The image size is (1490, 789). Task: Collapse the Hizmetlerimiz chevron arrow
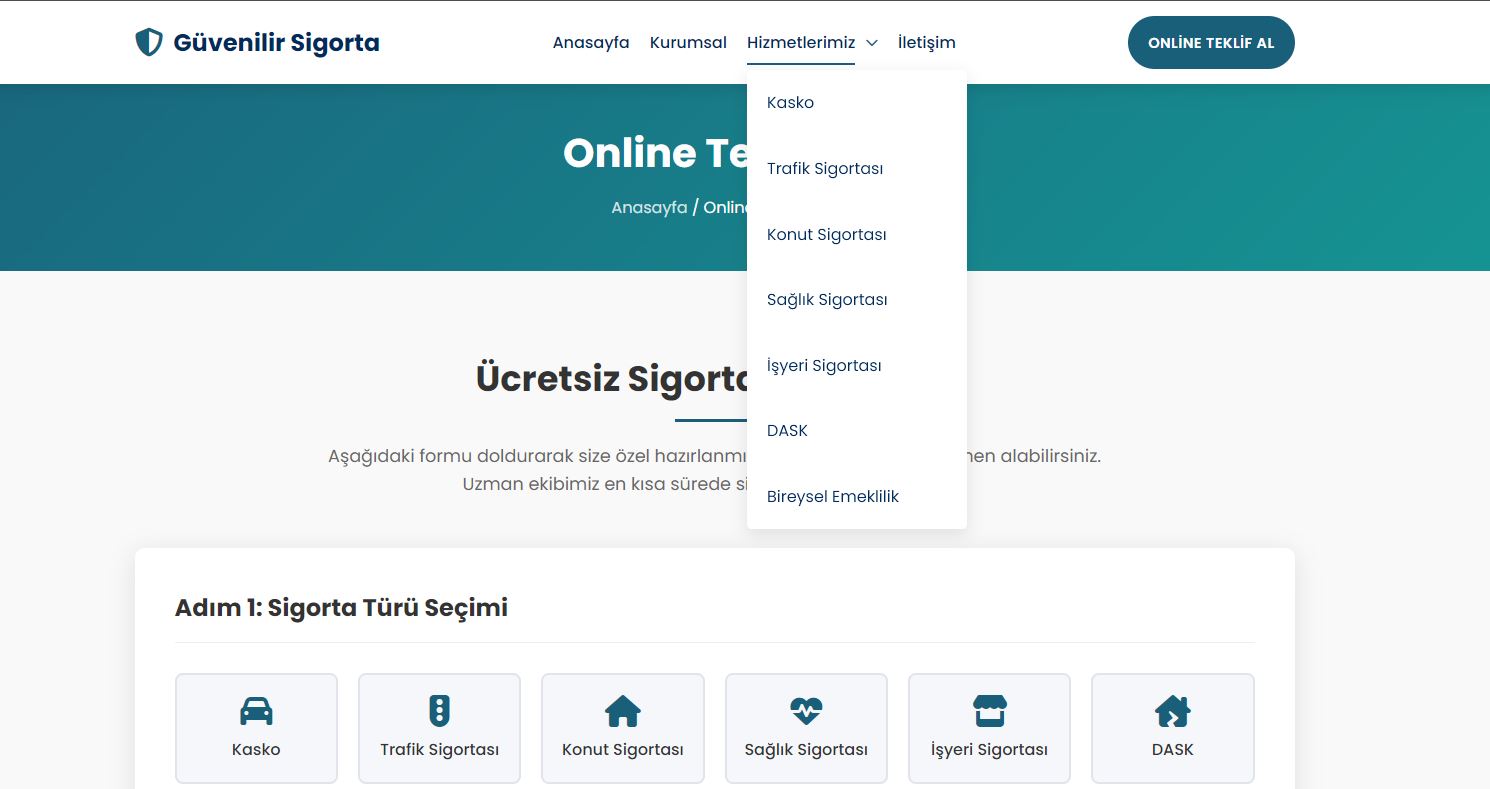tap(872, 43)
